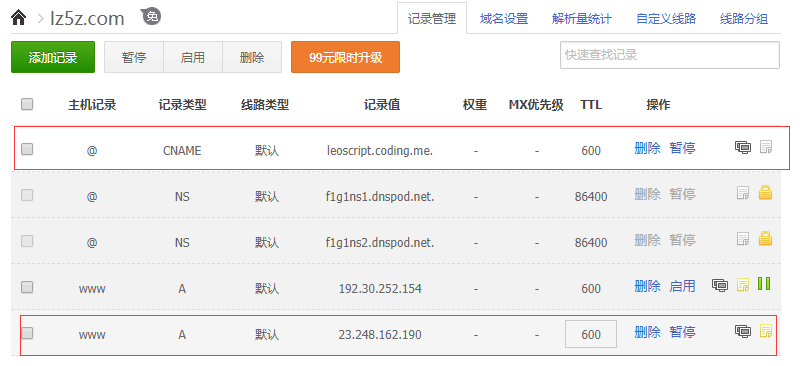Click 启用 link on the 192.30.252.154 row
The image size is (800, 366).
(x=682, y=286)
